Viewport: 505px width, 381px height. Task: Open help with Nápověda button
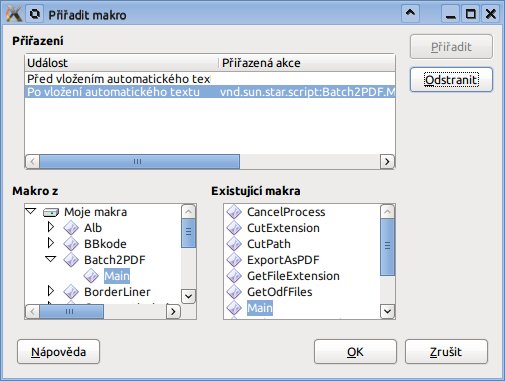click(x=58, y=352)
